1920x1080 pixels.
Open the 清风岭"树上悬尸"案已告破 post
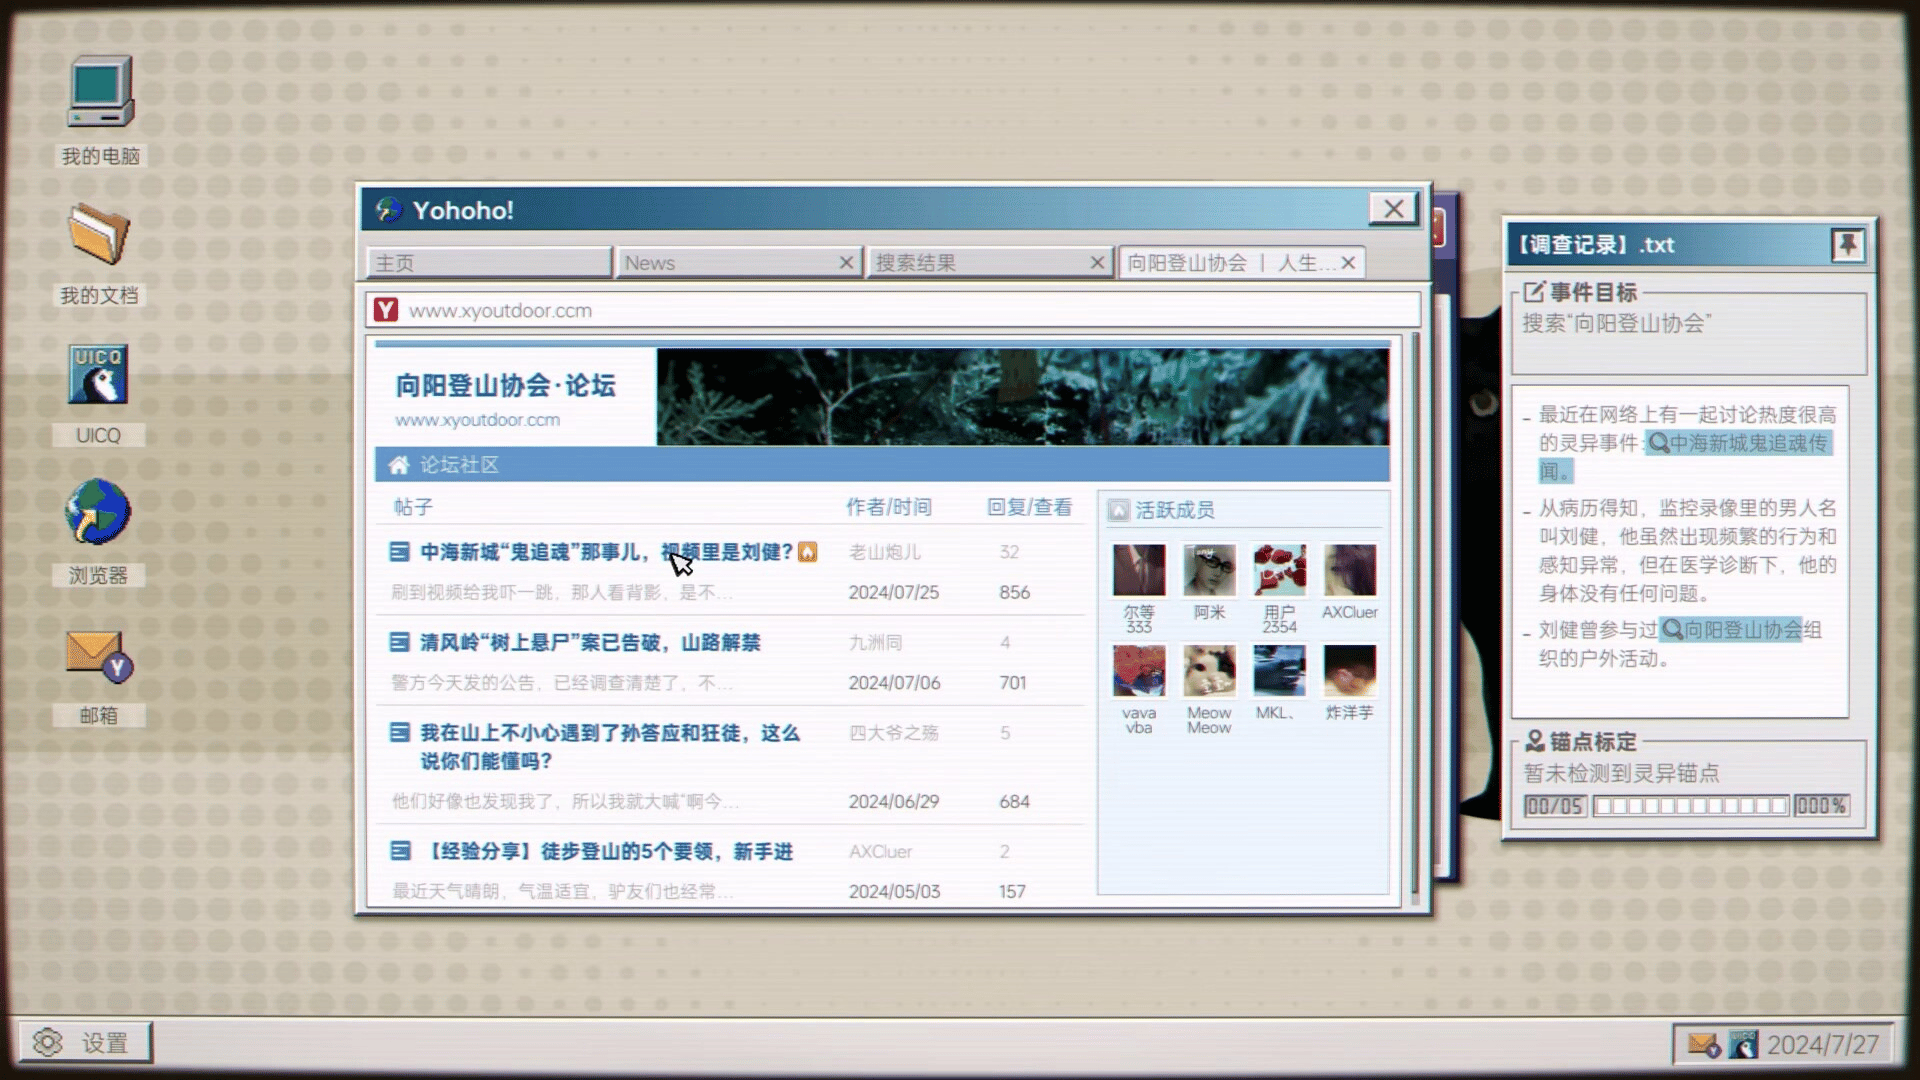tap(589, 642)
